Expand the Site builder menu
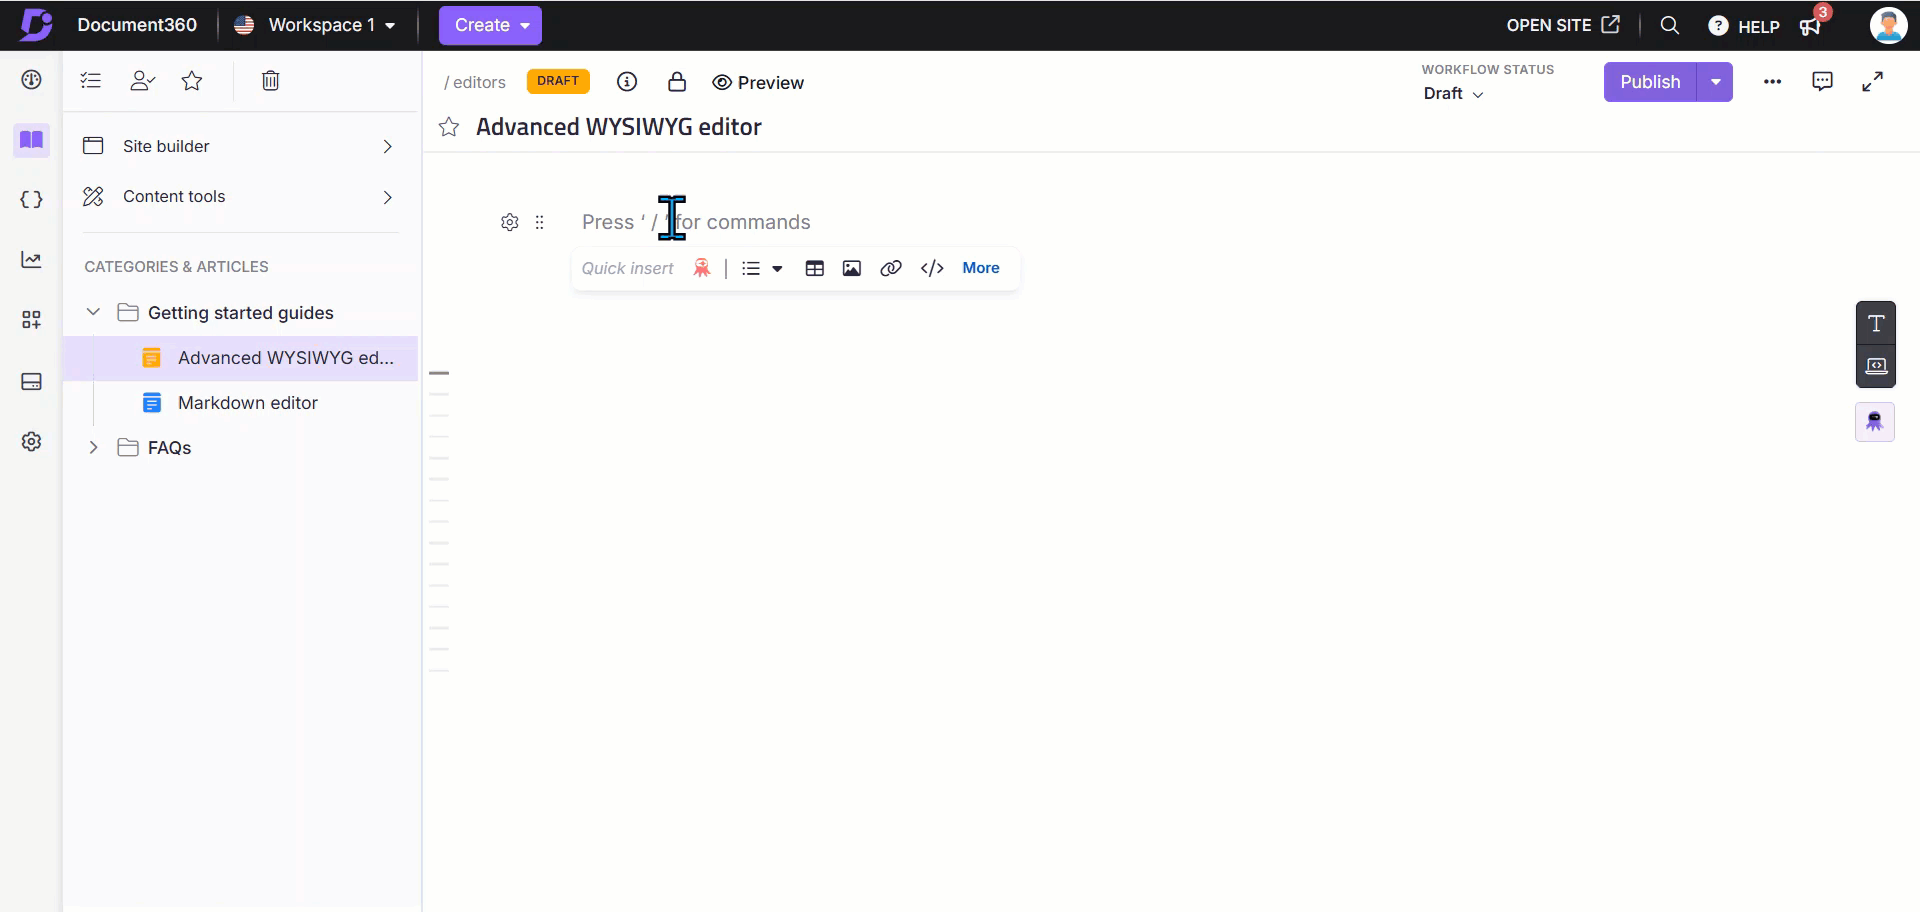The height and width of the screenshot is (912, 1920). [240, 146]
